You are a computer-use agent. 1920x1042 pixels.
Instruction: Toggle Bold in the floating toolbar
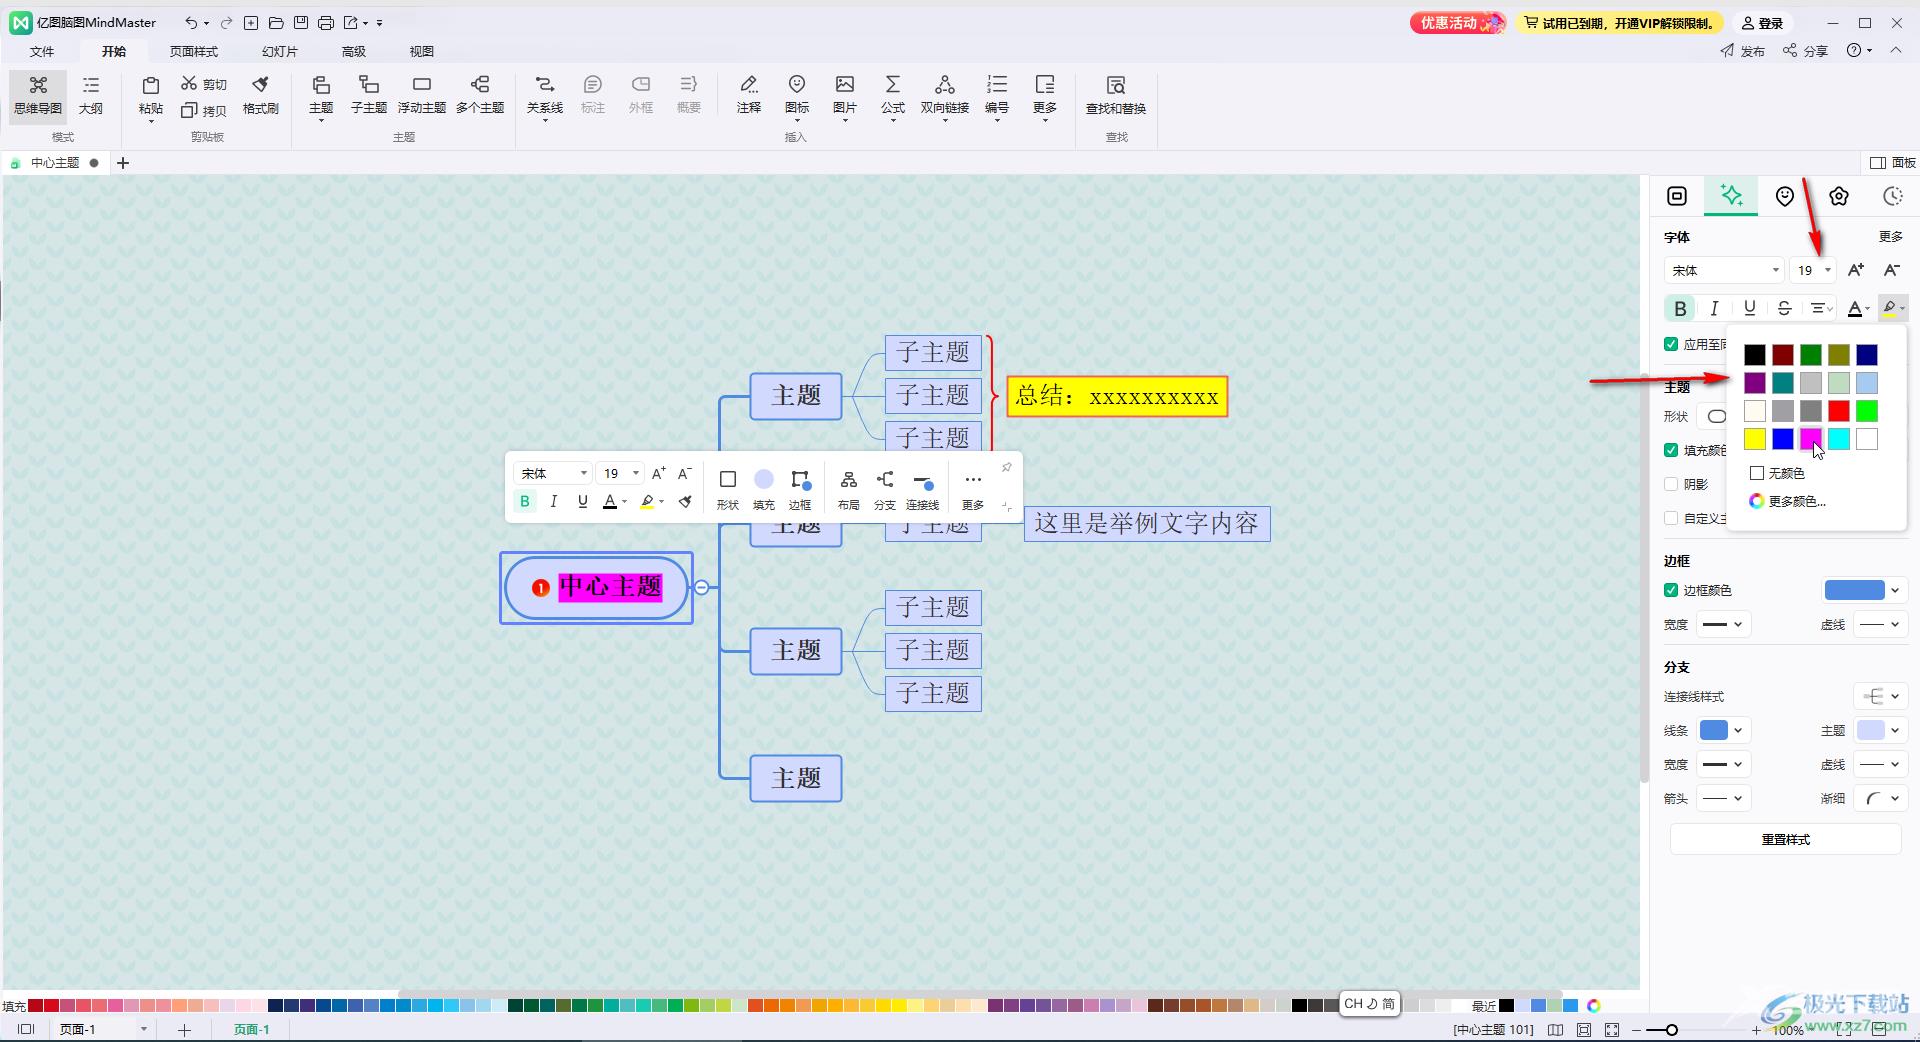(525, 501)
